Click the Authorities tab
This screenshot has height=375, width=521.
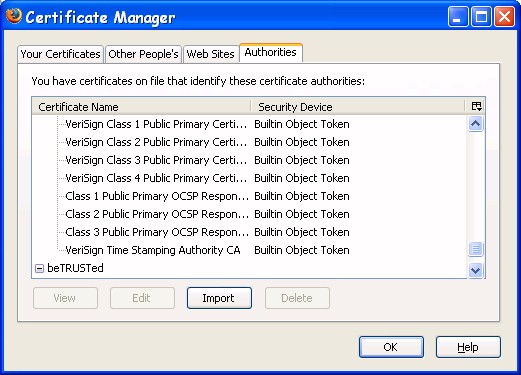271,53
